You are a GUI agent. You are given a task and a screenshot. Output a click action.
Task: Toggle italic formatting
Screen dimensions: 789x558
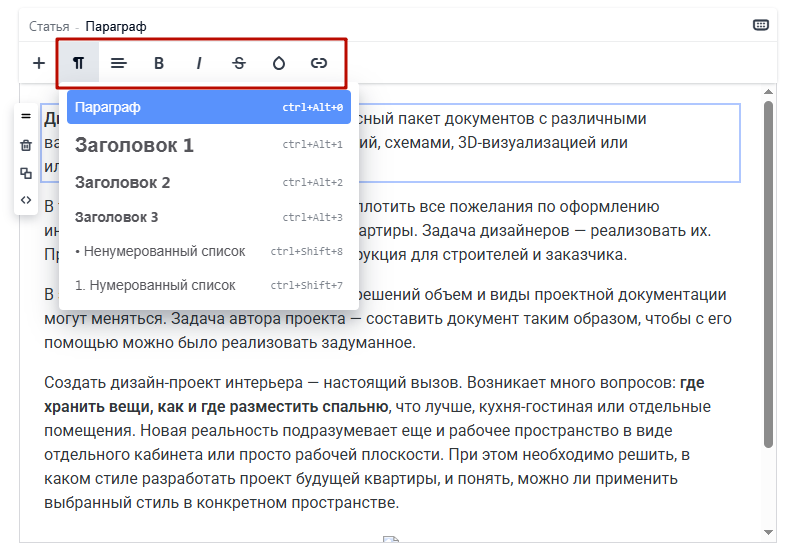(199, 63)
